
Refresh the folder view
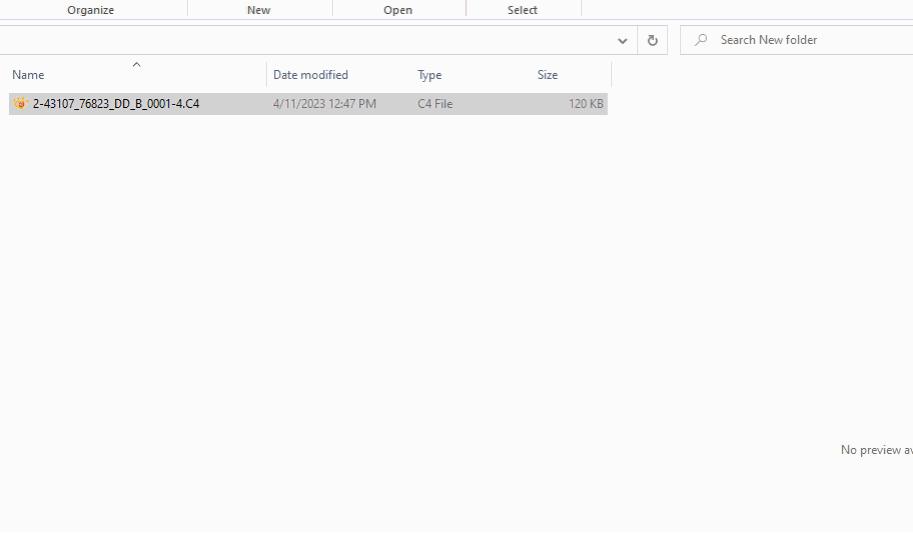click(652, 40)
